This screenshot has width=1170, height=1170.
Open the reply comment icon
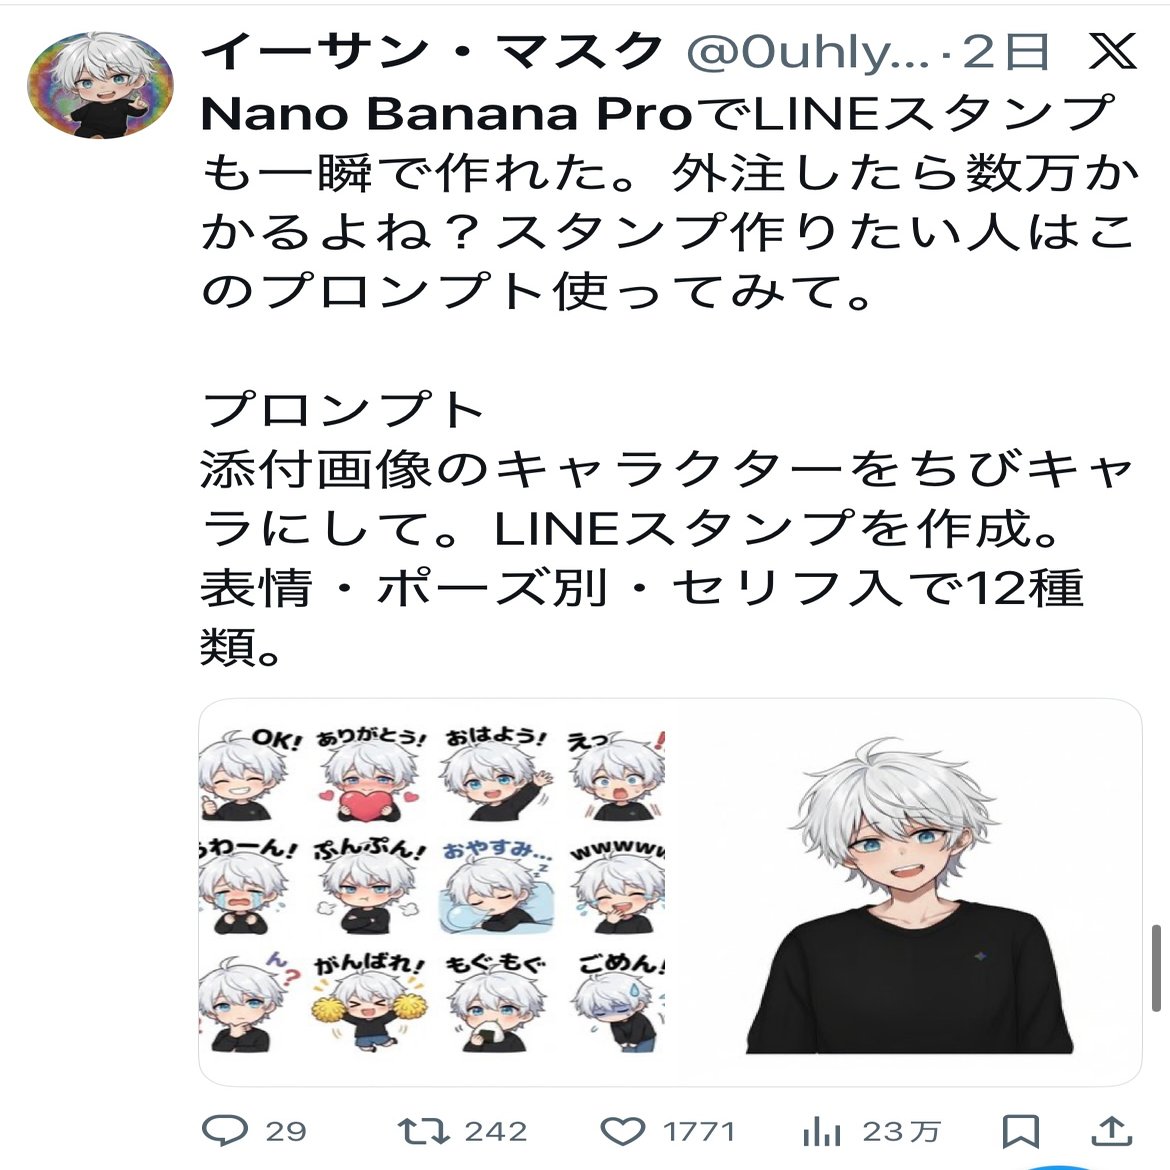[225, 1130]
